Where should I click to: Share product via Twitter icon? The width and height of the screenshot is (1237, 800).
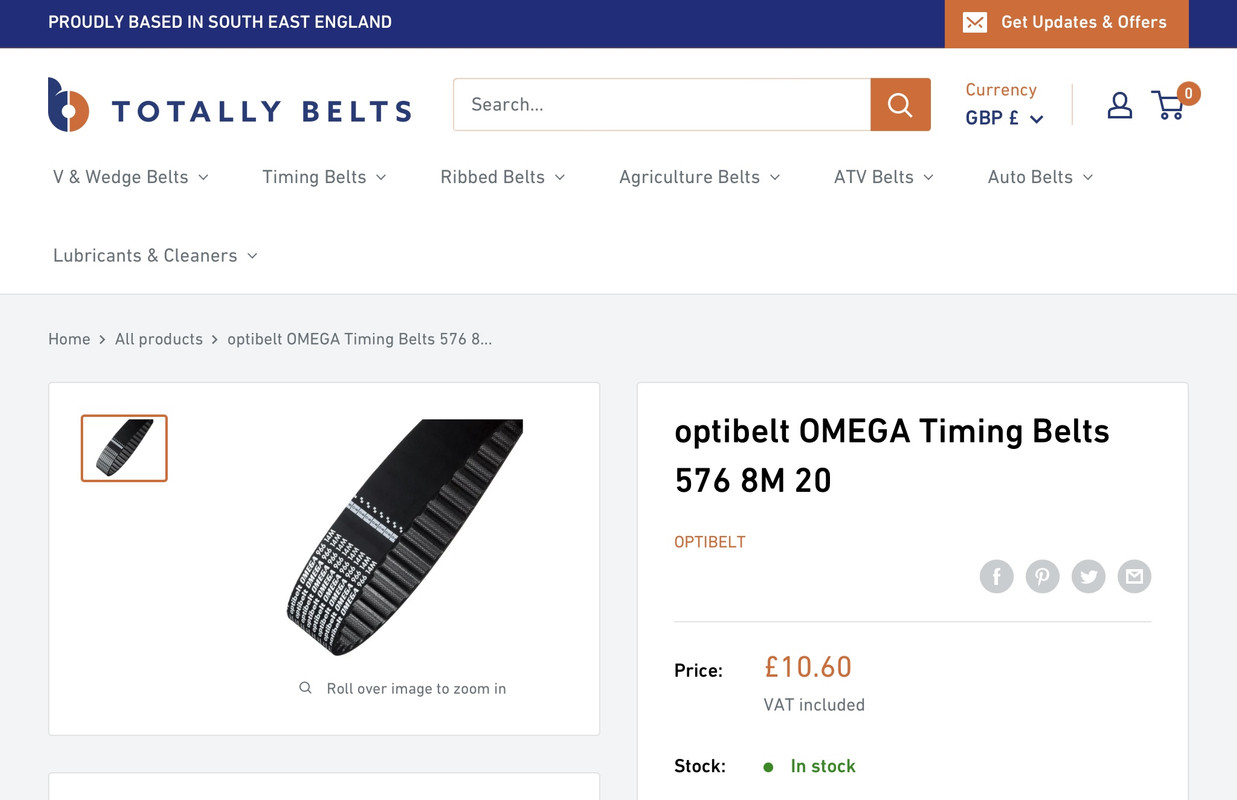pos(1088,577)
